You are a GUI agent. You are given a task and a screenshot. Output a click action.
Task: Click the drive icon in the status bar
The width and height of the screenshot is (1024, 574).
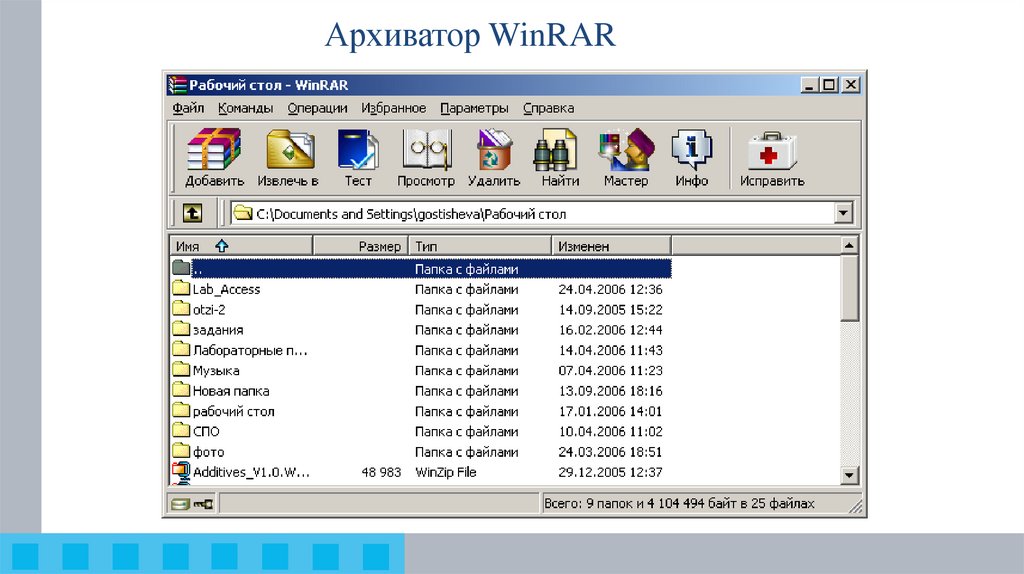tap(180, 503)
